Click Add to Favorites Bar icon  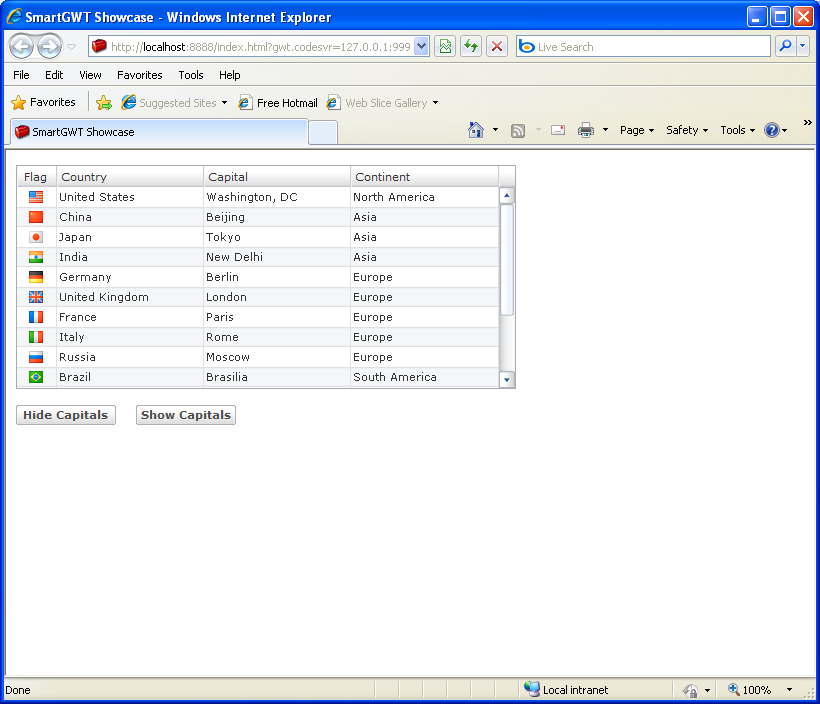coord(104,103)
